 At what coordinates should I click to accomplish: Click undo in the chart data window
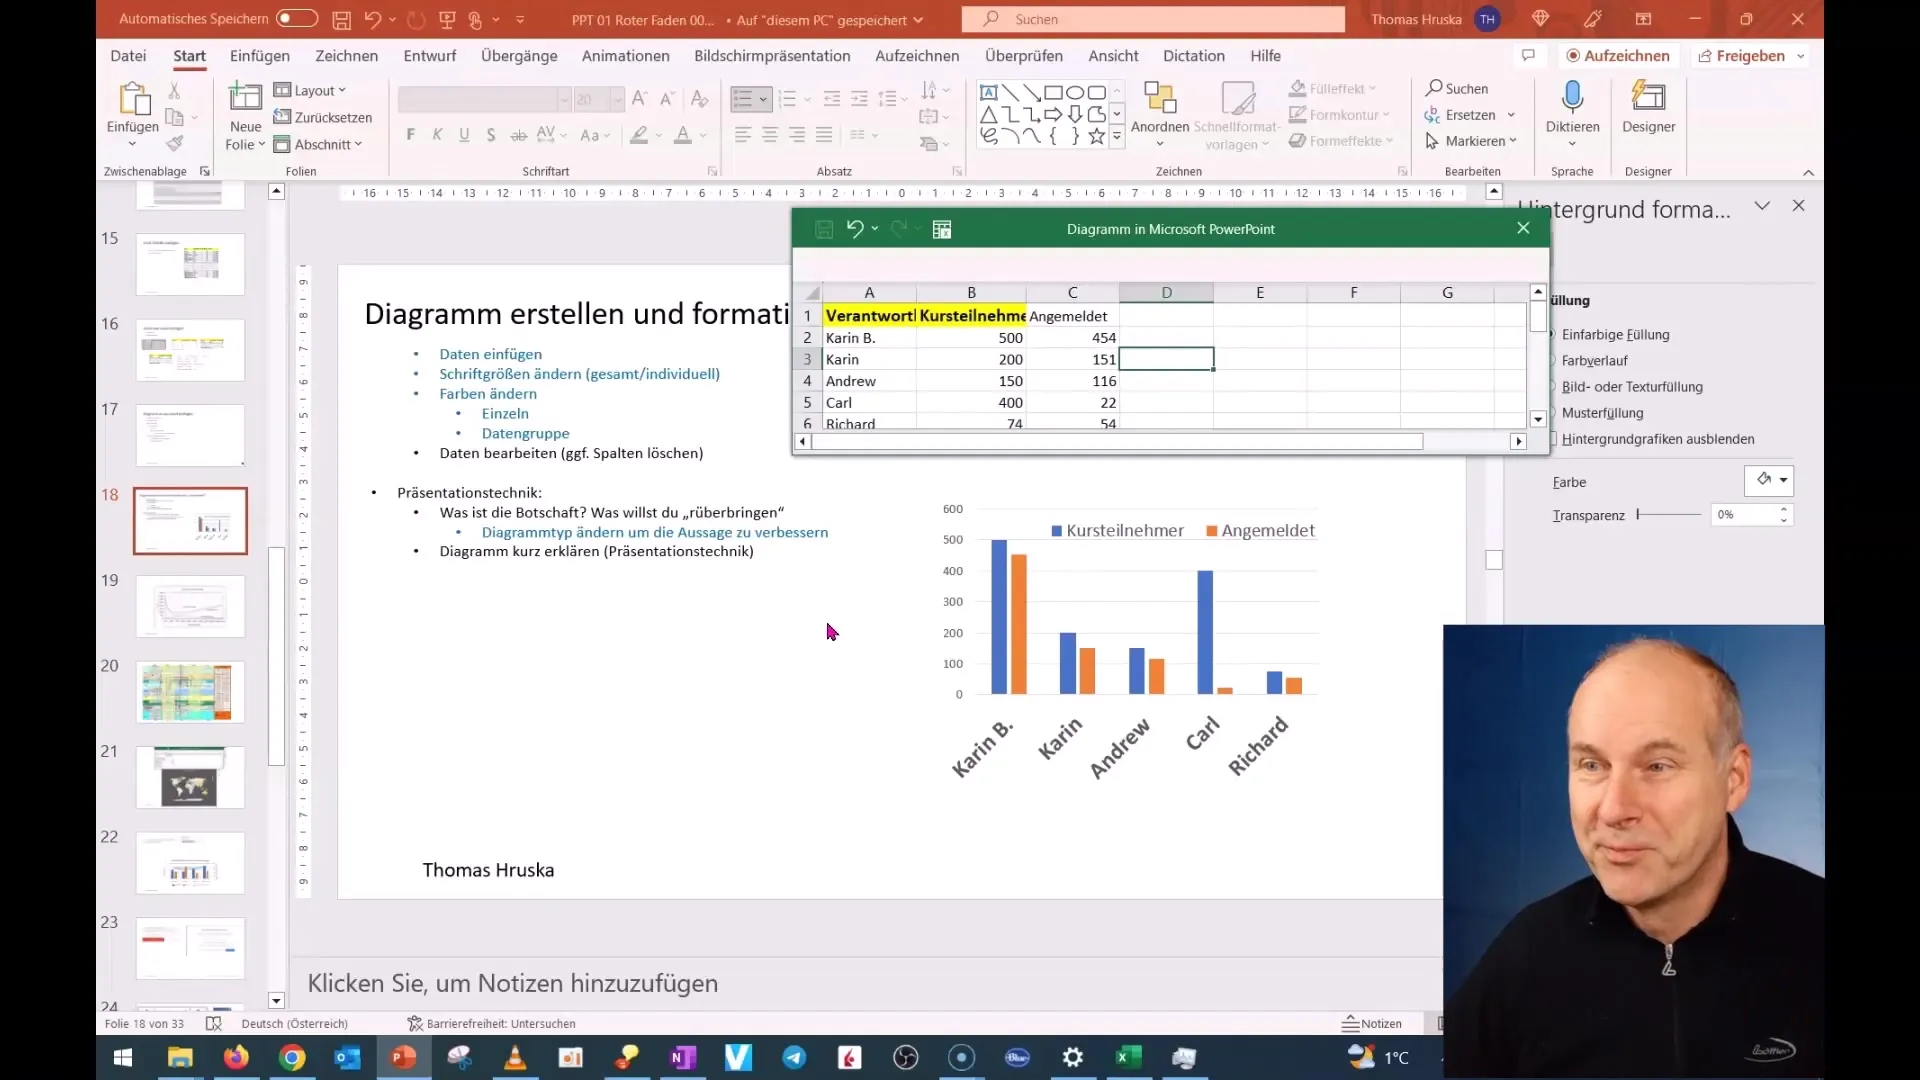[854, 229]
